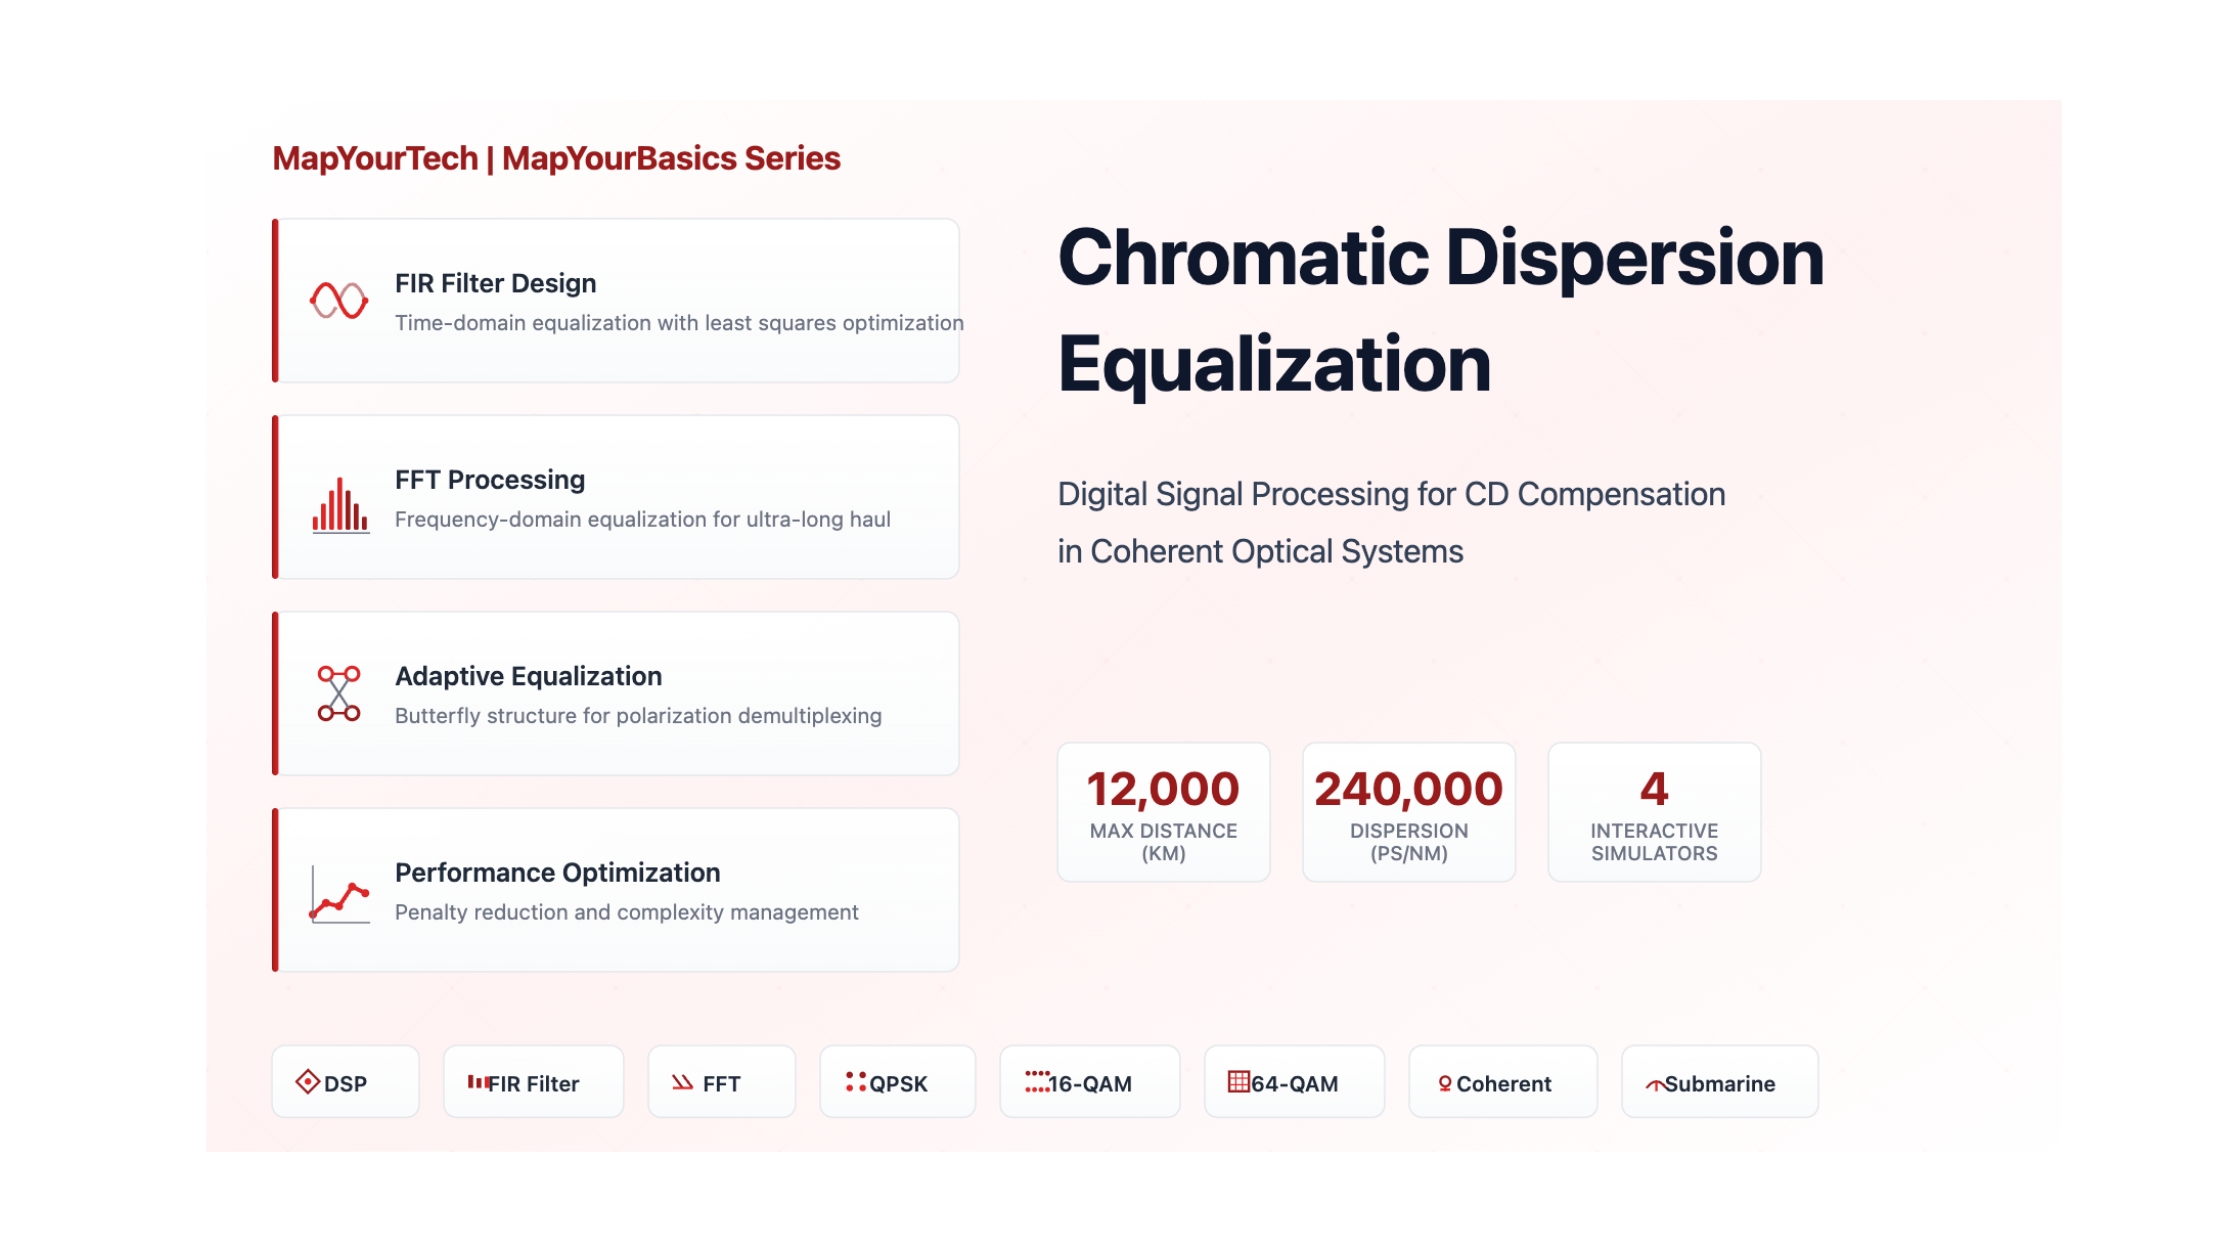Click the dotted icon in the 16-QAM tag
Image resolution: width=2240 pixels, height=1260 pixels.
(x=1037, y=1082)
